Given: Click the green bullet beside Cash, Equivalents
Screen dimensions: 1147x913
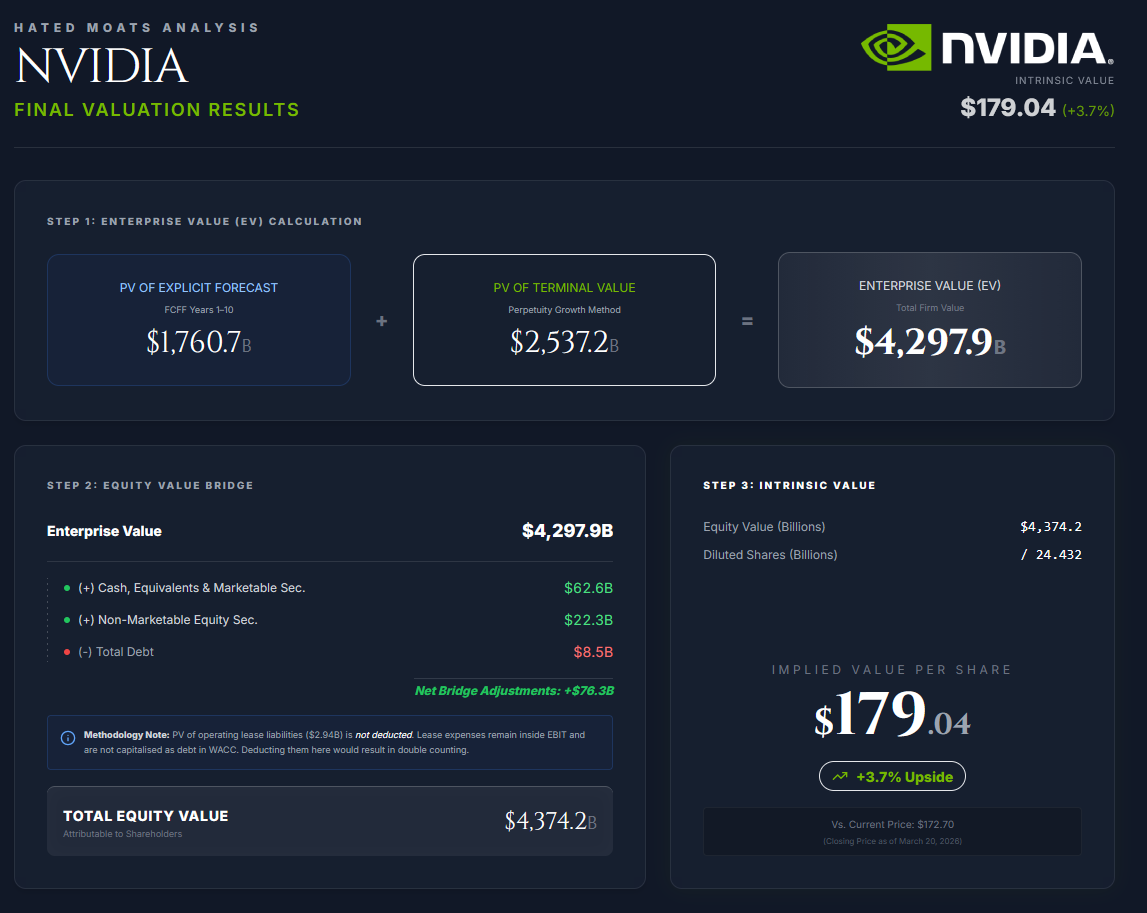Looking at the screenshot, I should (67, 588).
